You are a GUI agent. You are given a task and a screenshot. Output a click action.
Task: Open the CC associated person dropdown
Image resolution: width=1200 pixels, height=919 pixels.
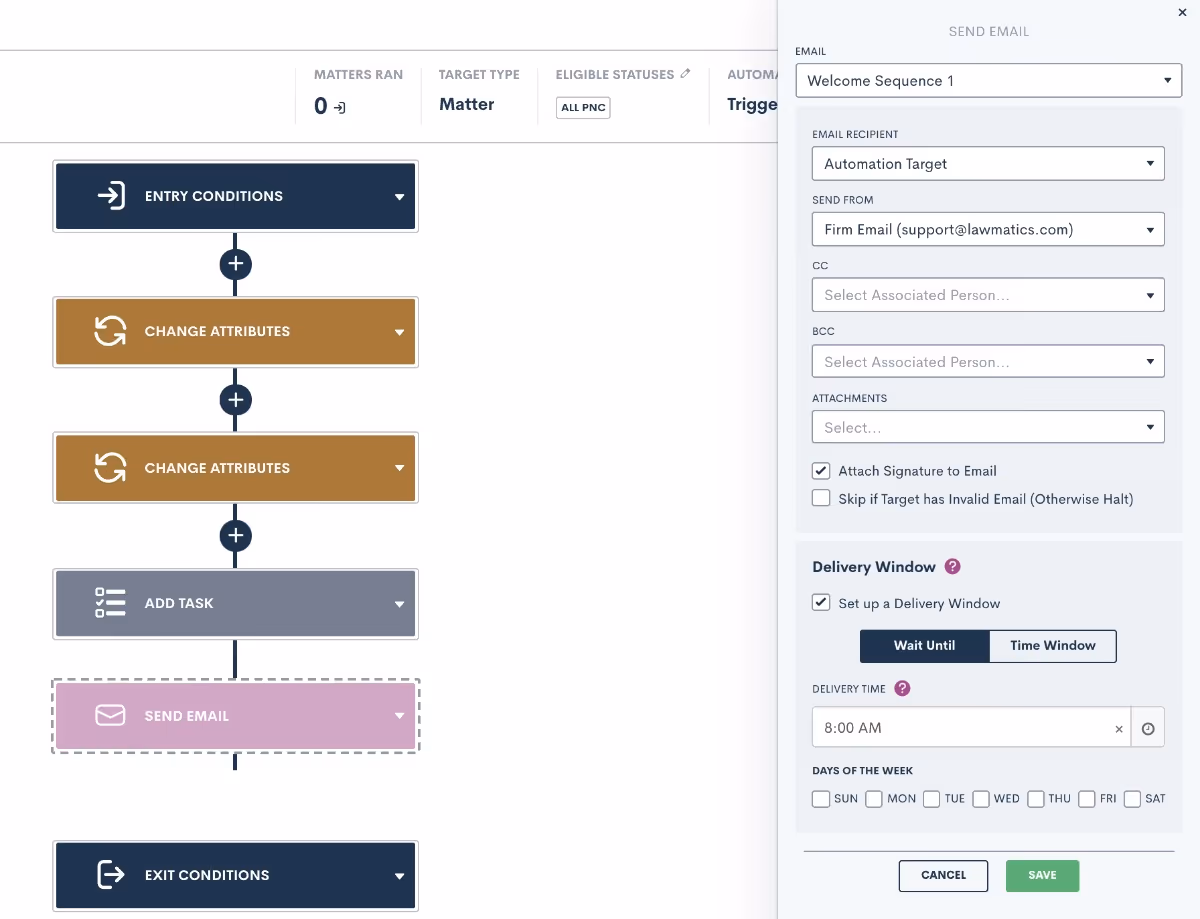point(988,295)
